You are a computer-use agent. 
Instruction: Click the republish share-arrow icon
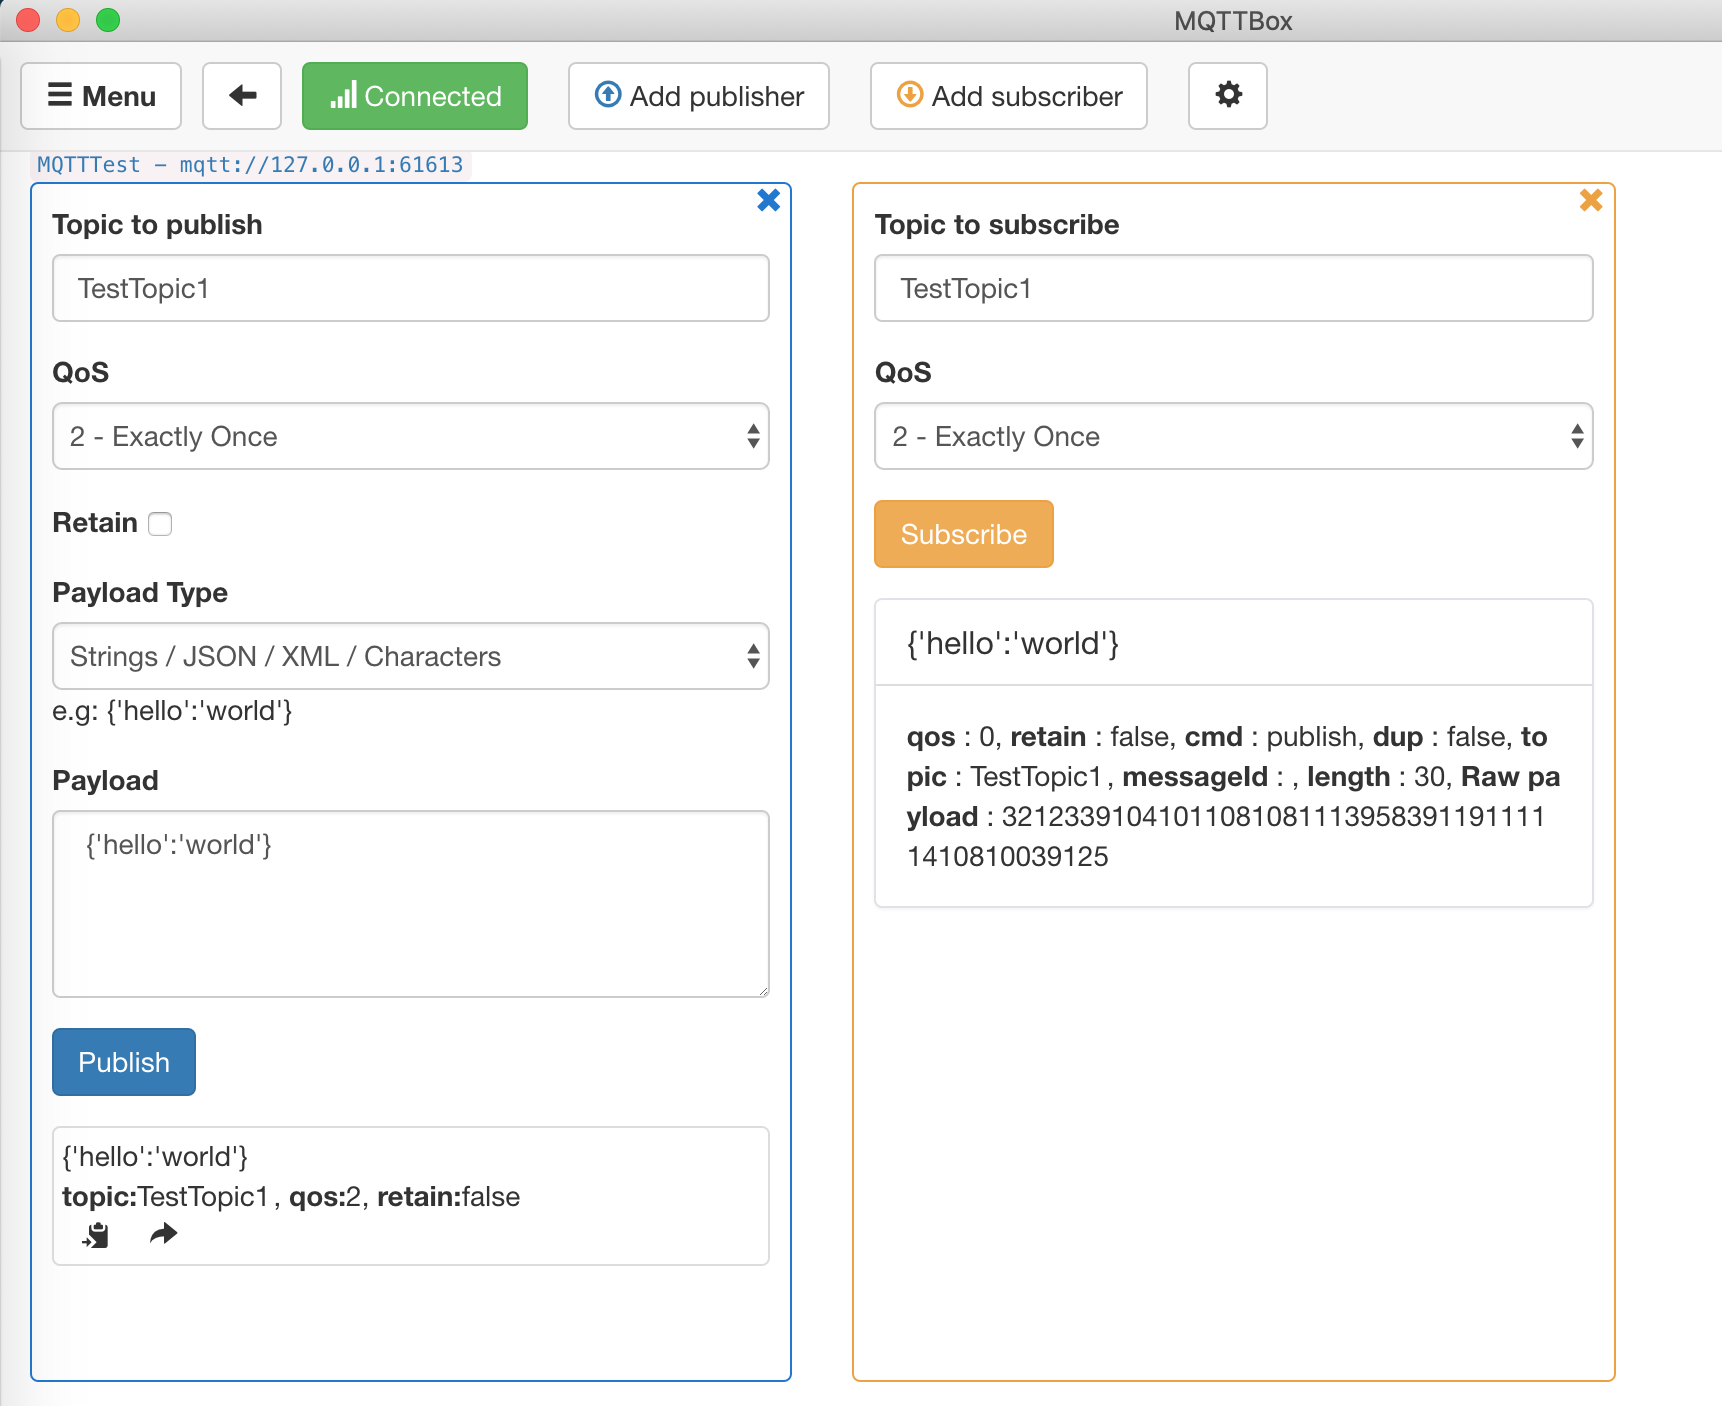pyautogui.click(x=163, y=1235)
